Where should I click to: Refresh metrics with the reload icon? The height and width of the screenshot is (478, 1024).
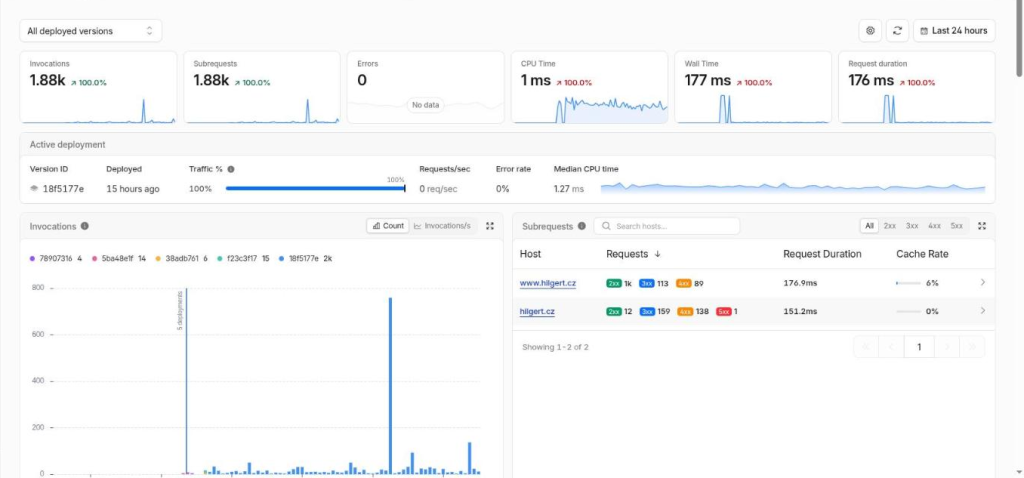(897, 31)
